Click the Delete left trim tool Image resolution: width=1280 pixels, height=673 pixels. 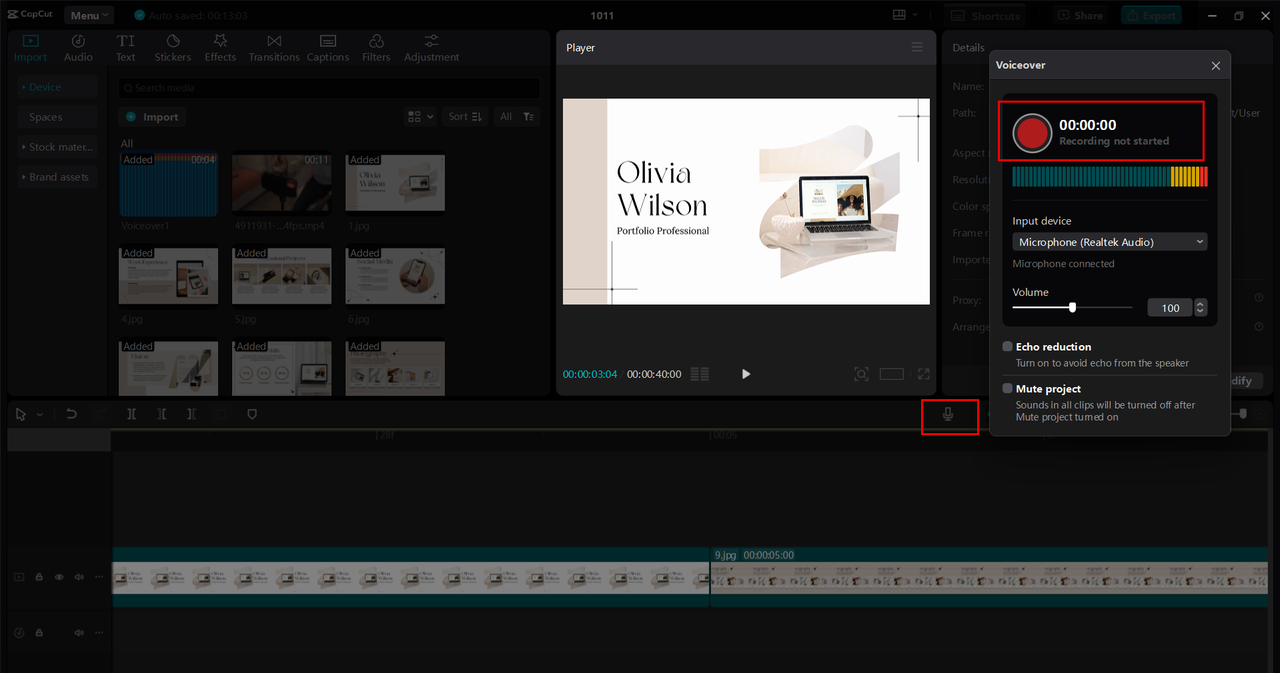coord(161,414)
